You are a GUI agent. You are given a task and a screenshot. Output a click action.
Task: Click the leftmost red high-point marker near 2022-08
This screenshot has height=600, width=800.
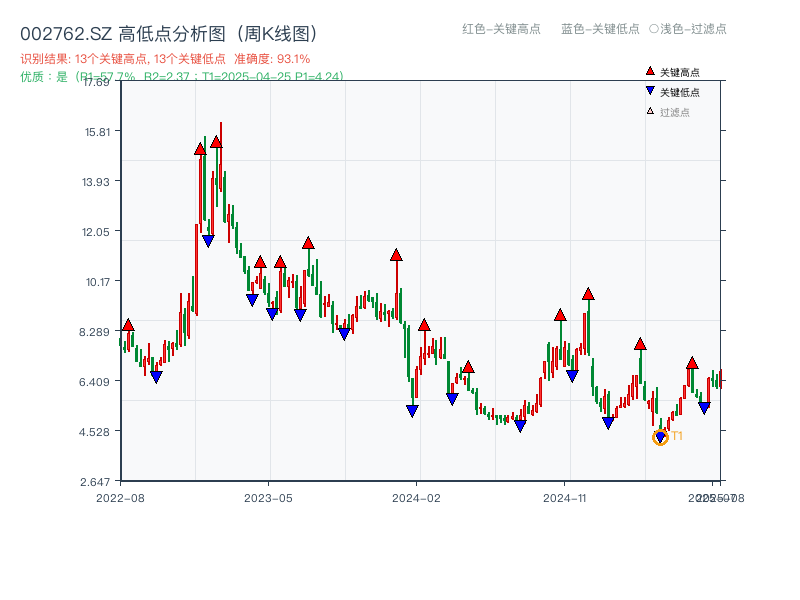128,324
